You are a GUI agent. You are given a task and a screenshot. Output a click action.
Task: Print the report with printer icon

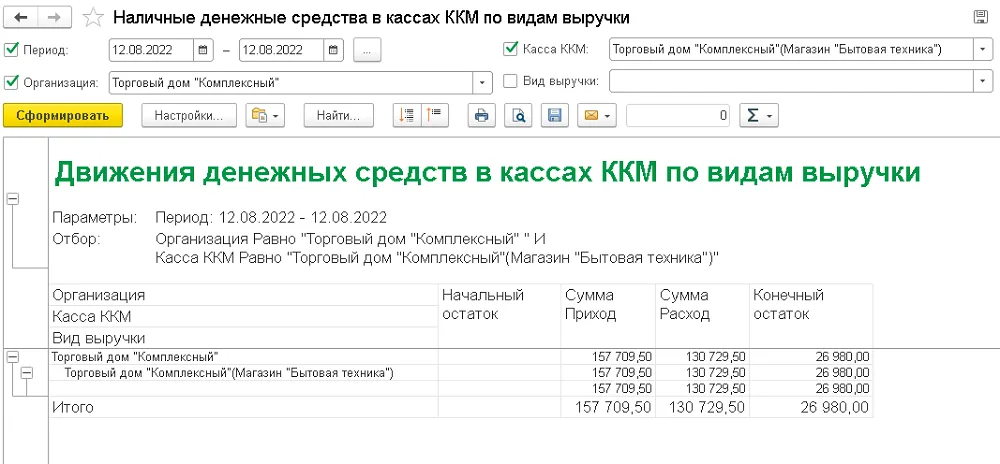point(482,115)
